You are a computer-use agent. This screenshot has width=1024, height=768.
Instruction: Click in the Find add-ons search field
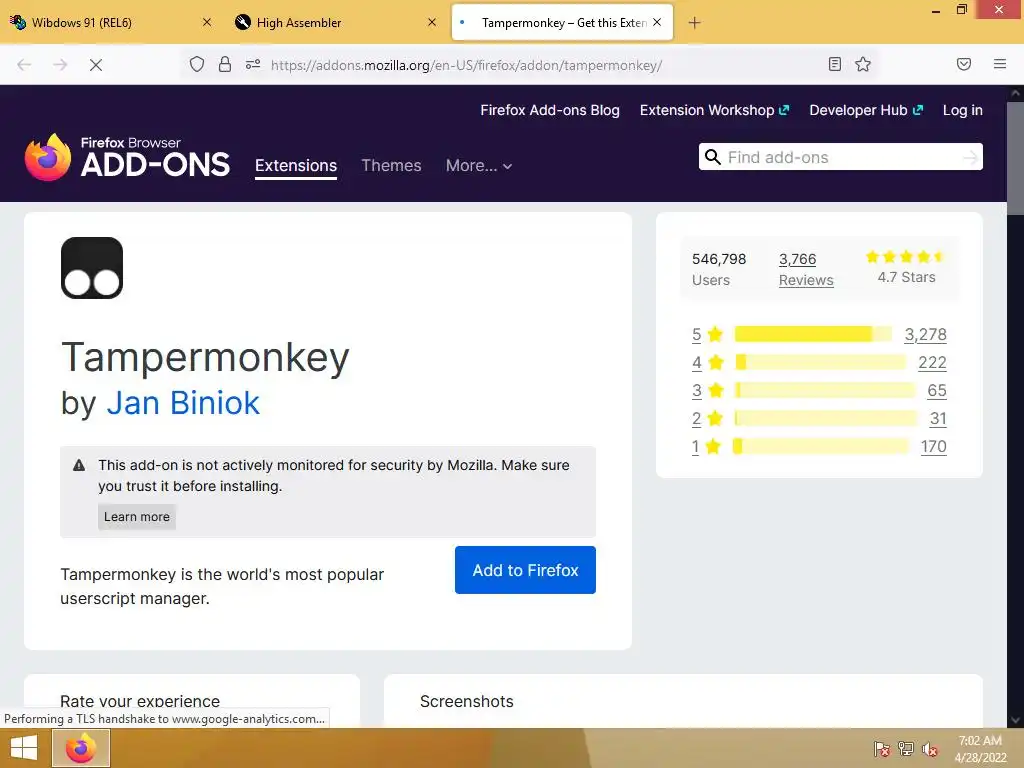[840, 157]
